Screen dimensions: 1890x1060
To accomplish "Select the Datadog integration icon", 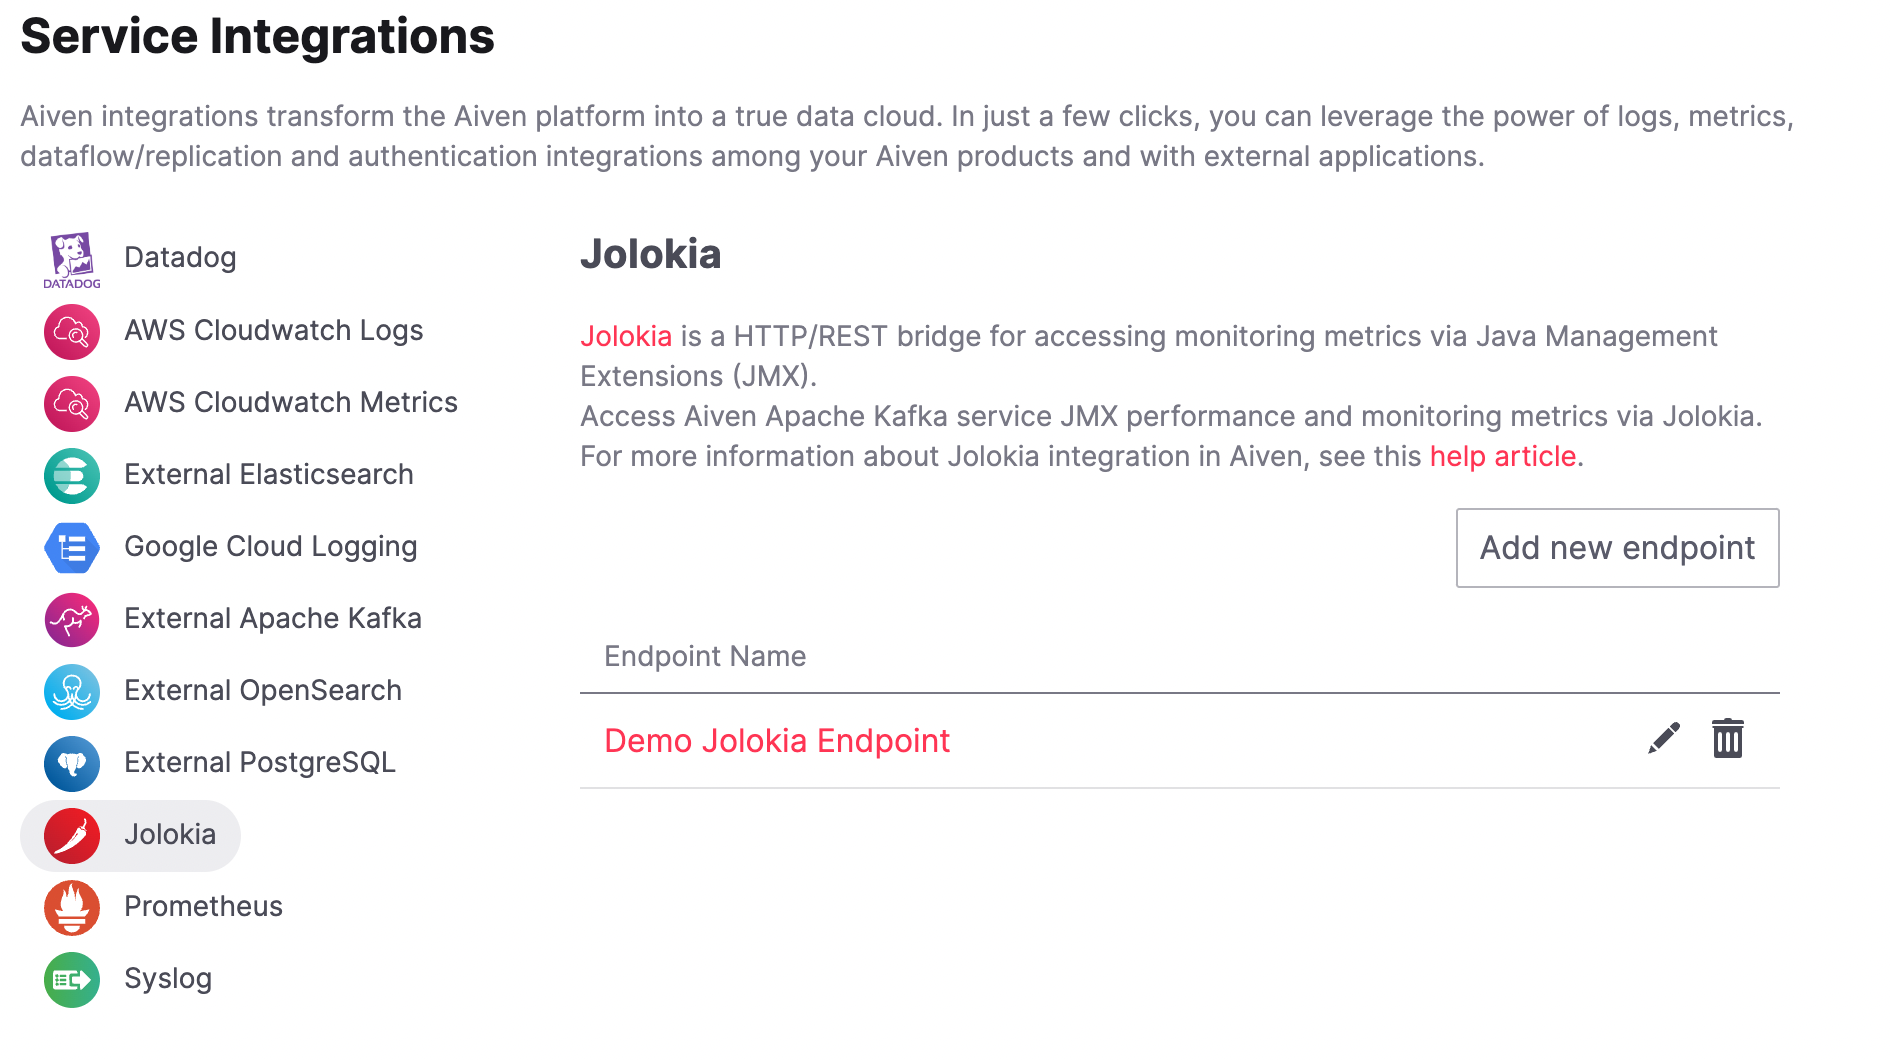I will coord(71,259).
